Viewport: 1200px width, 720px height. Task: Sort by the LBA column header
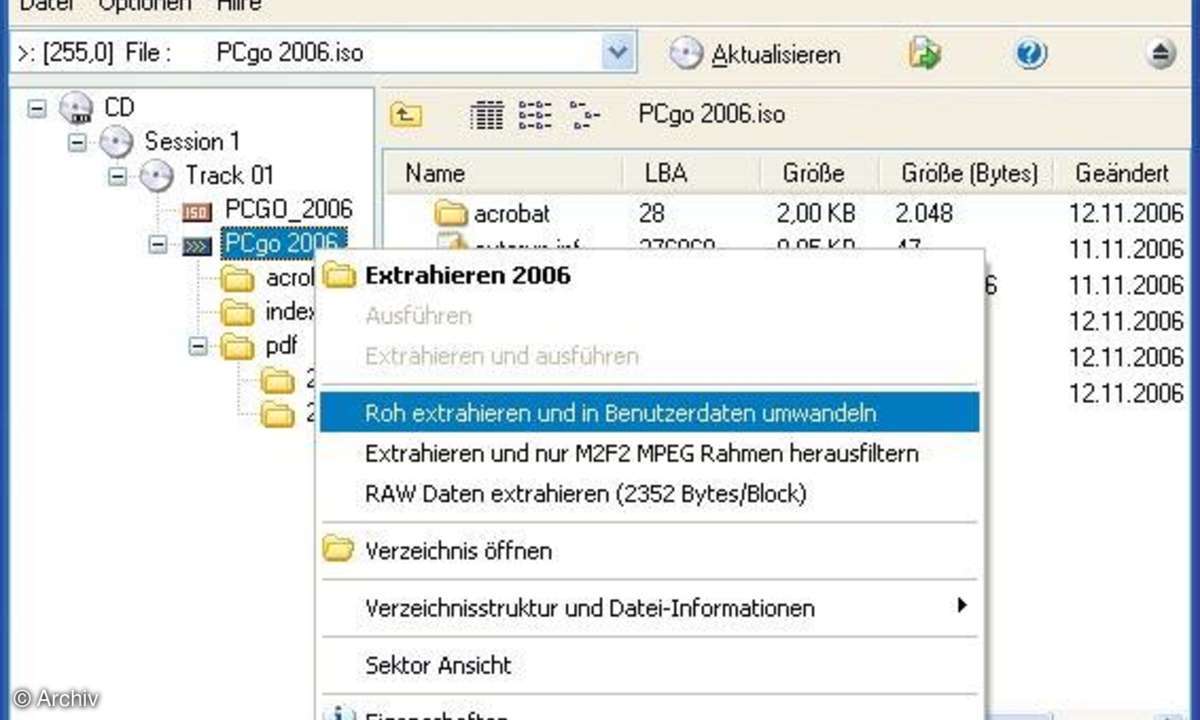click(691, 172)
